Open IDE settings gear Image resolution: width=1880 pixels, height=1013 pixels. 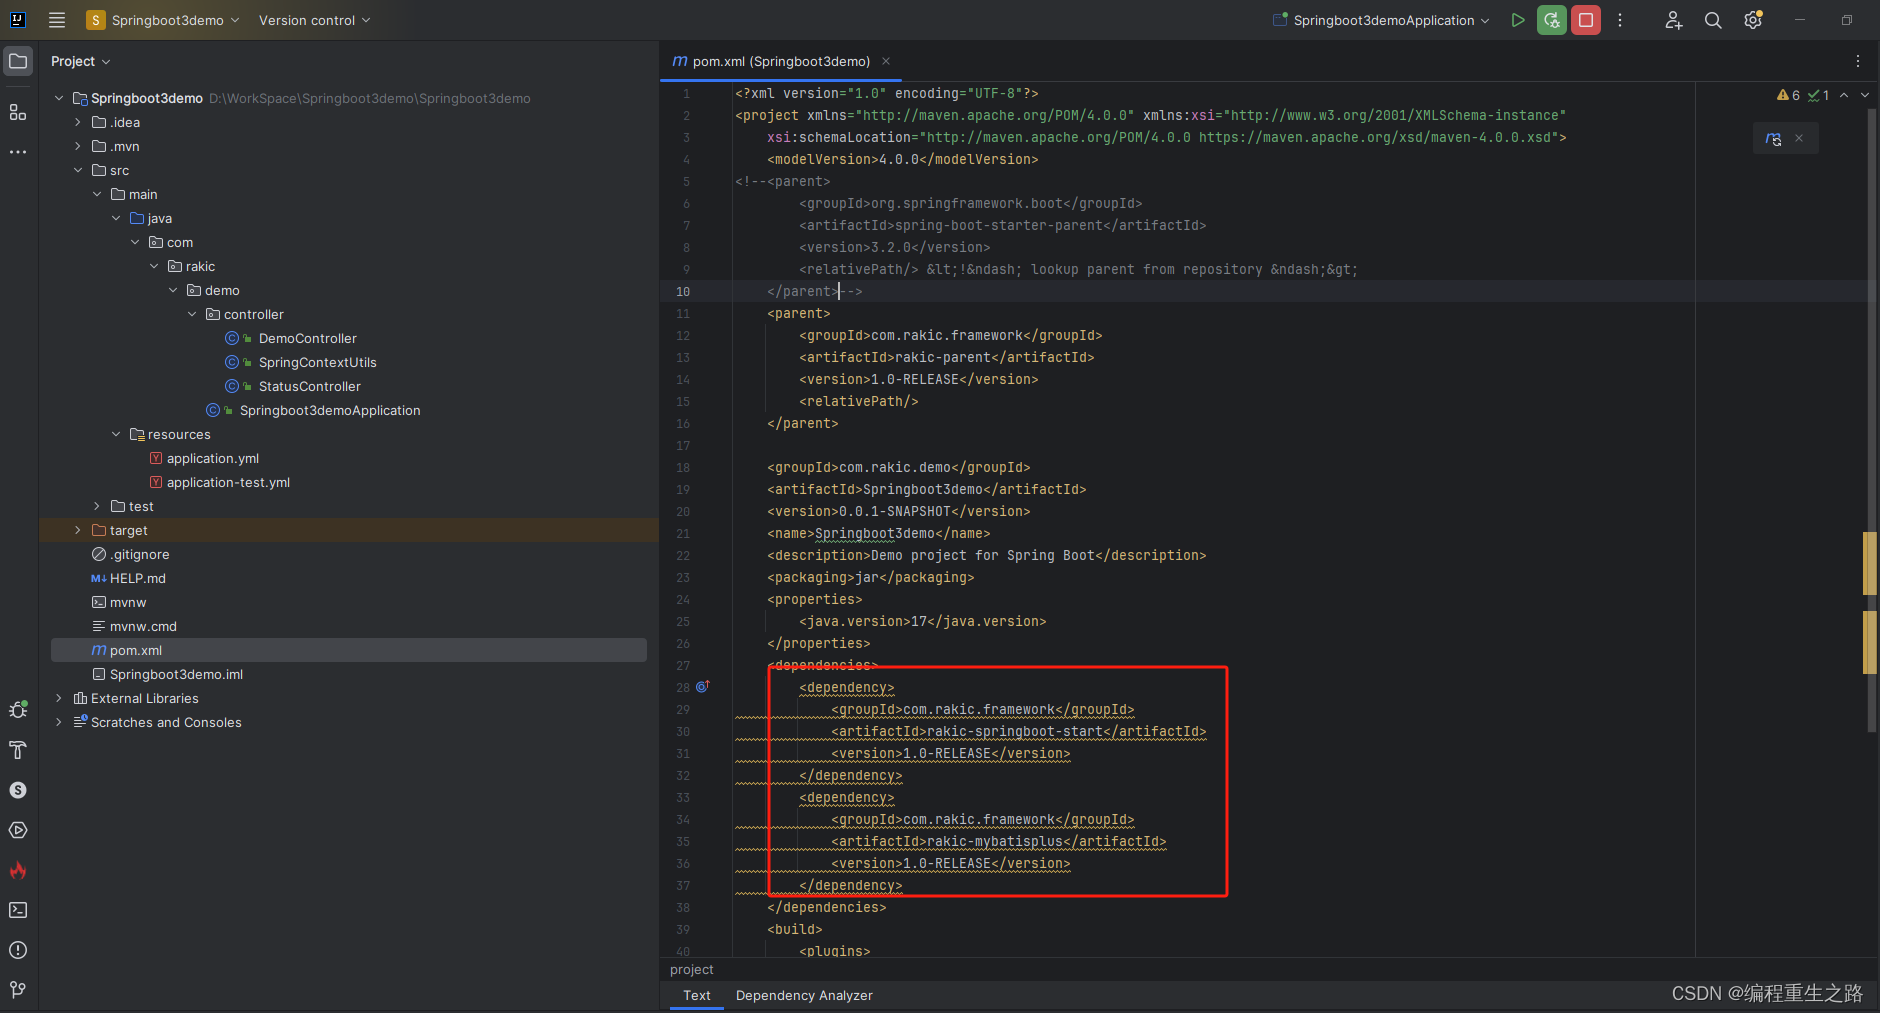point(1753,20)
